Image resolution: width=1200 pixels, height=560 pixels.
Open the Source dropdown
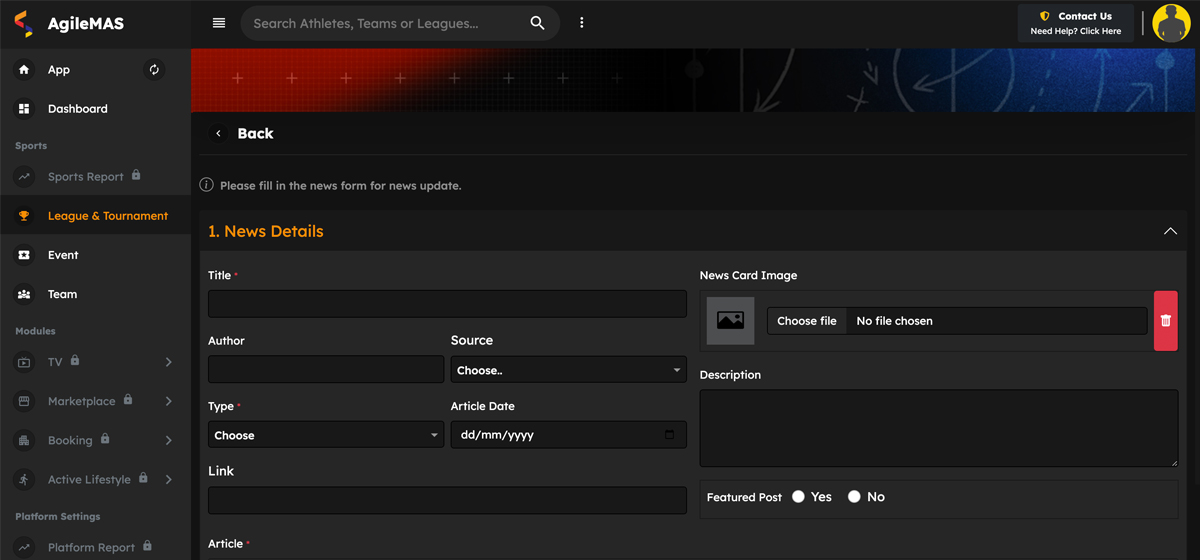pos(568,370)
